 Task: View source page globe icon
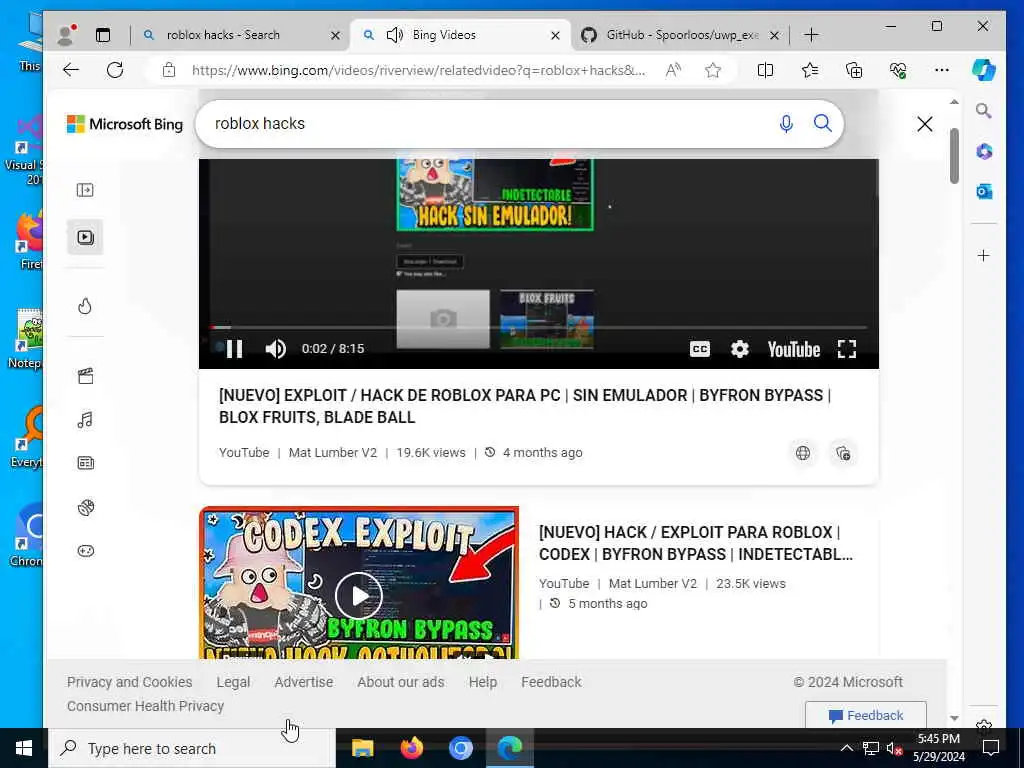(x=803, y=453)
